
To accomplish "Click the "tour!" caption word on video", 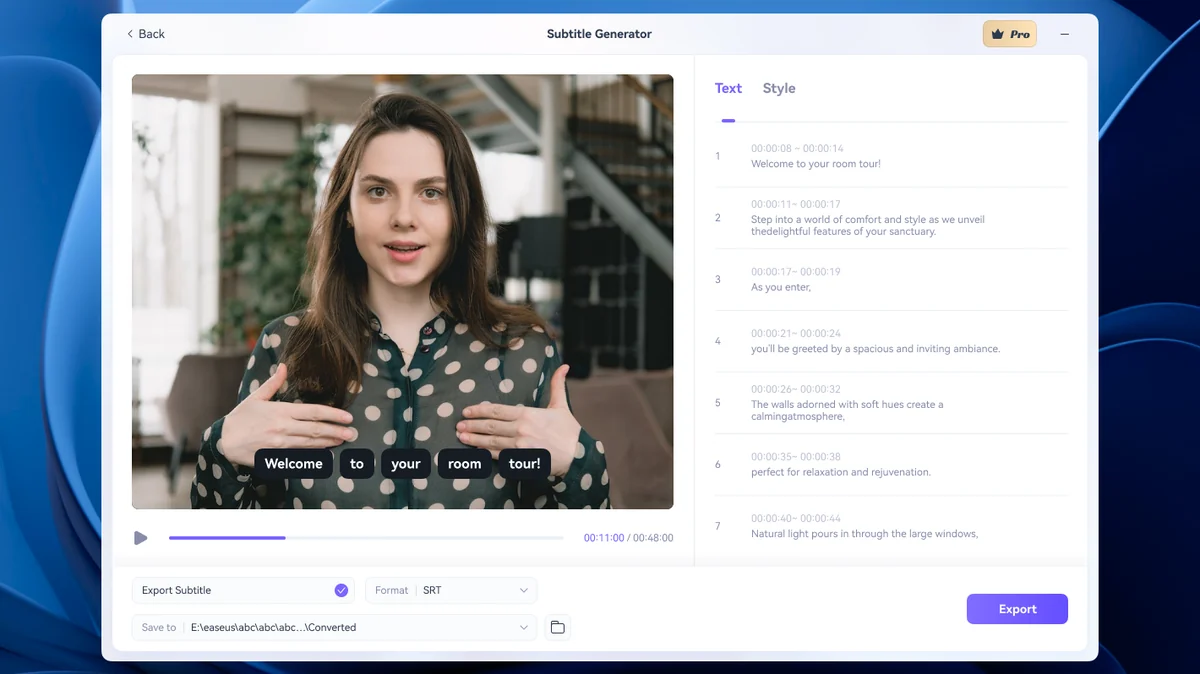I will 524,463.
